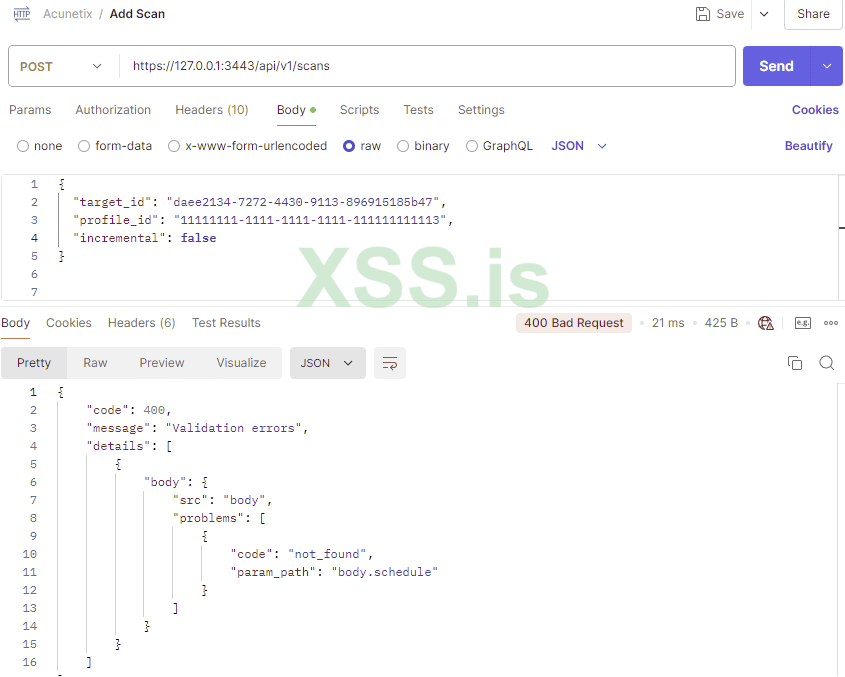Open the Authorization tab
The image size is (845, 677).
(x=113, y=110)
